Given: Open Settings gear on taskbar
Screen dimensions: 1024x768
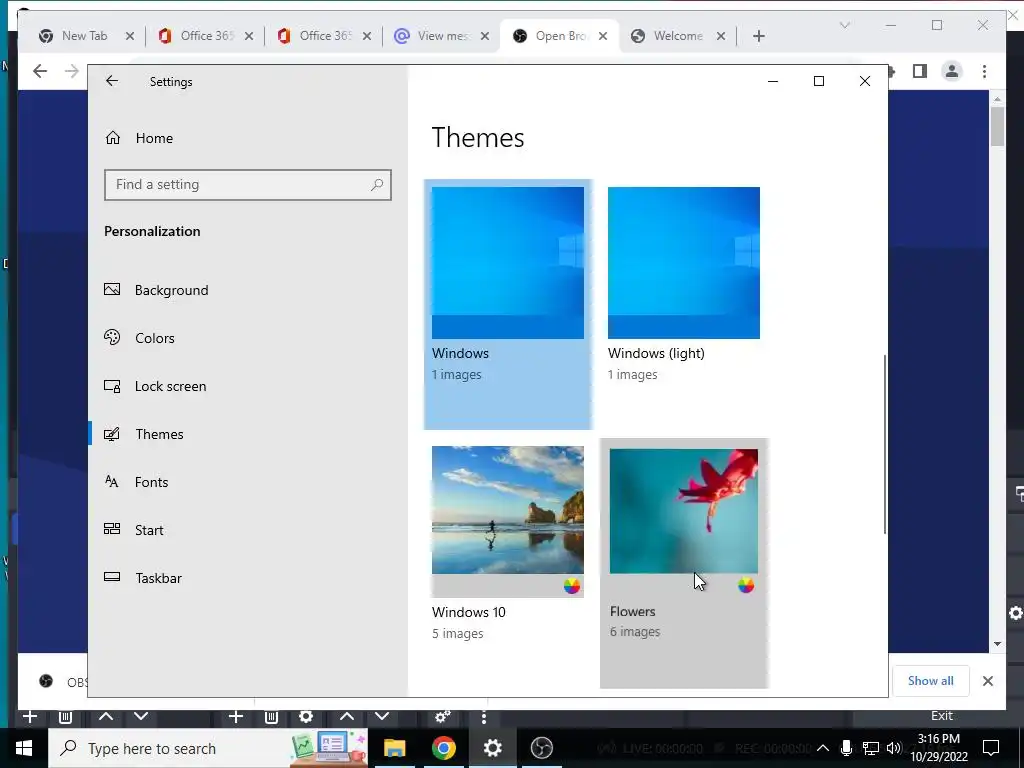Looking at the screenshot, I should 492,748.
